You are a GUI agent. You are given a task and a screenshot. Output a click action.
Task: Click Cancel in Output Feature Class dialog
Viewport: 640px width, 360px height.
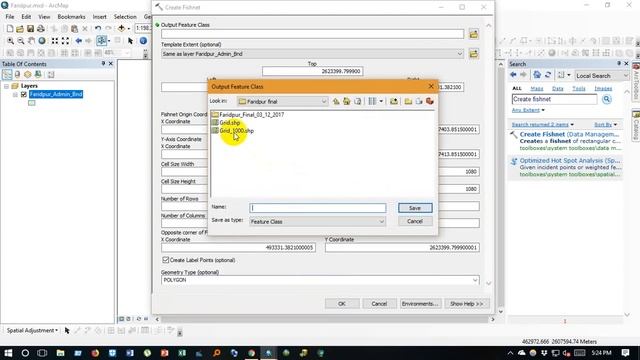coord(415,221)
